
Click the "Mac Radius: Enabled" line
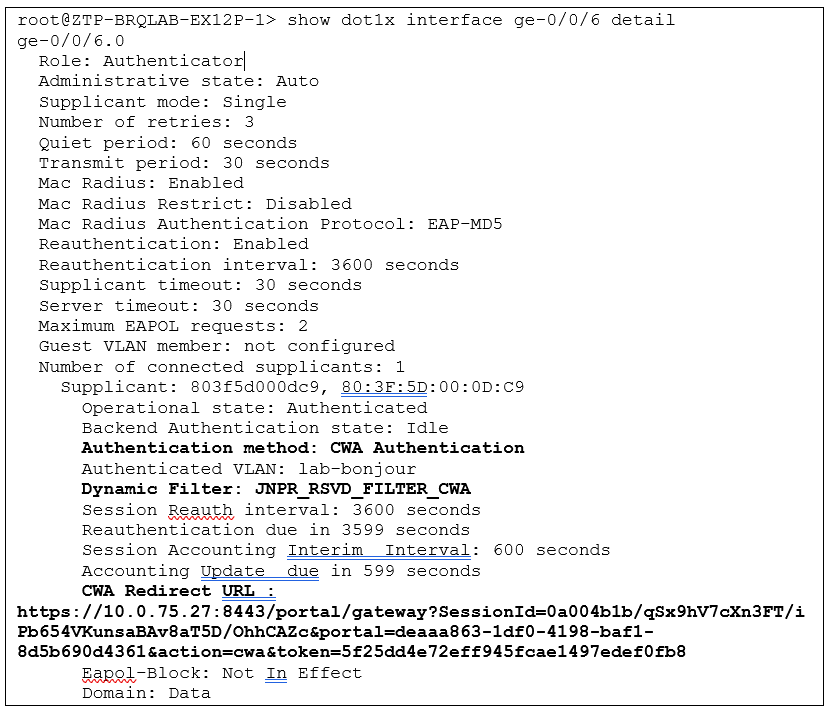click(x=140, y=183)
